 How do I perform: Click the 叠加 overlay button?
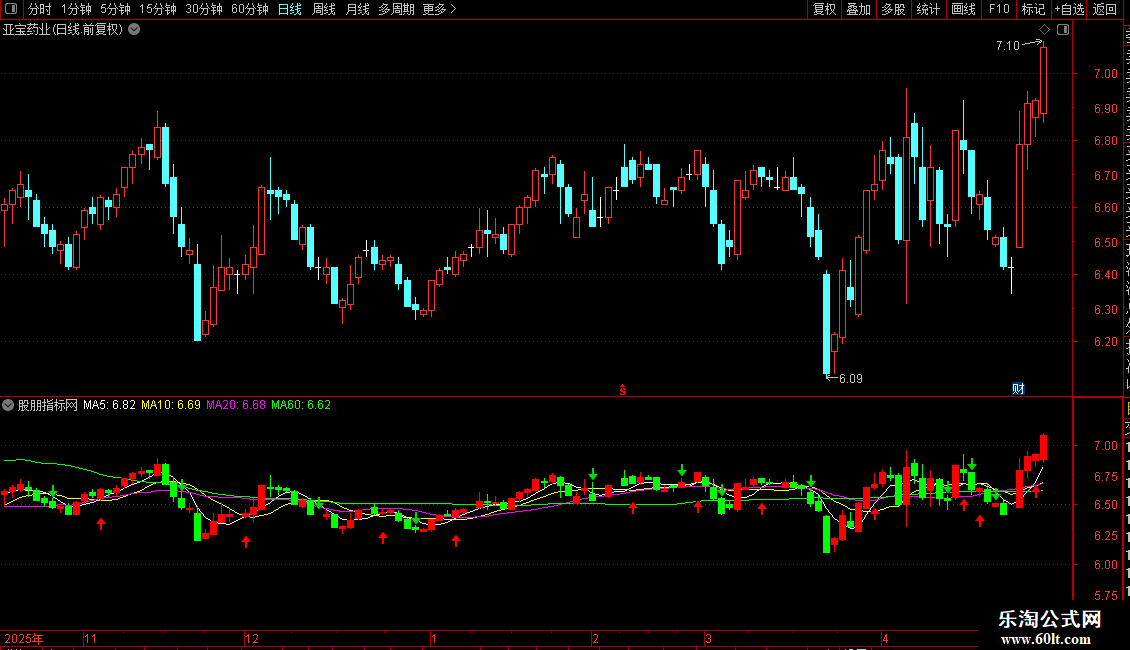tap(858, 9)
